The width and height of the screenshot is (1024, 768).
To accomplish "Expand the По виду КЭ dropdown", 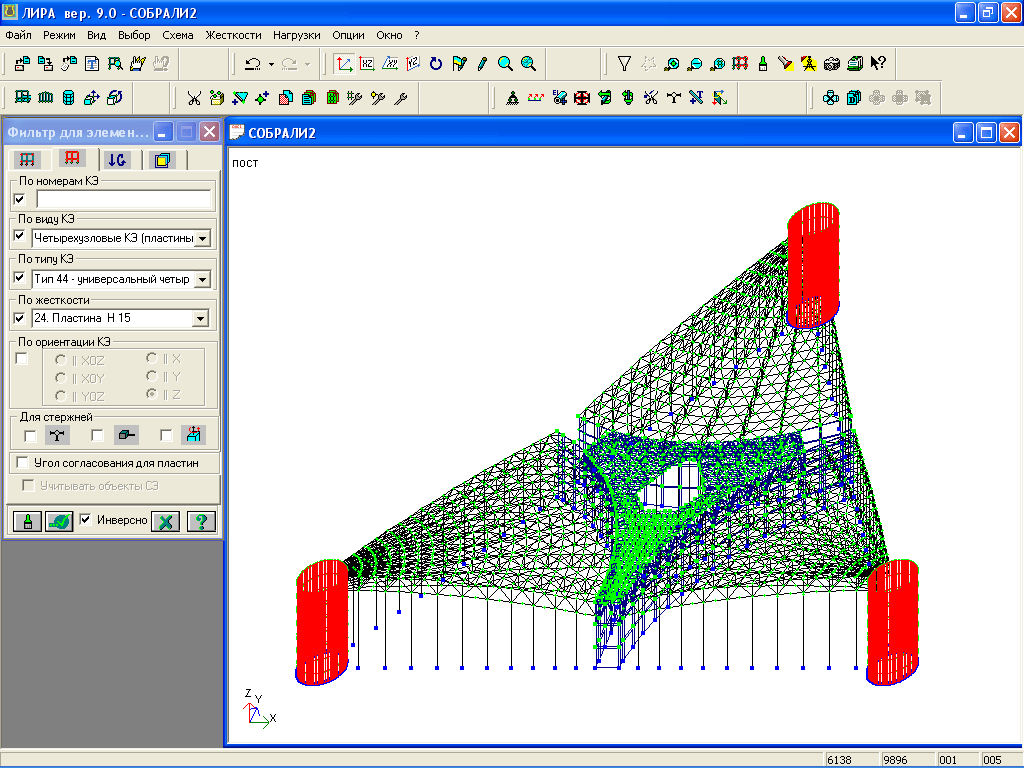I will (201, 238).
